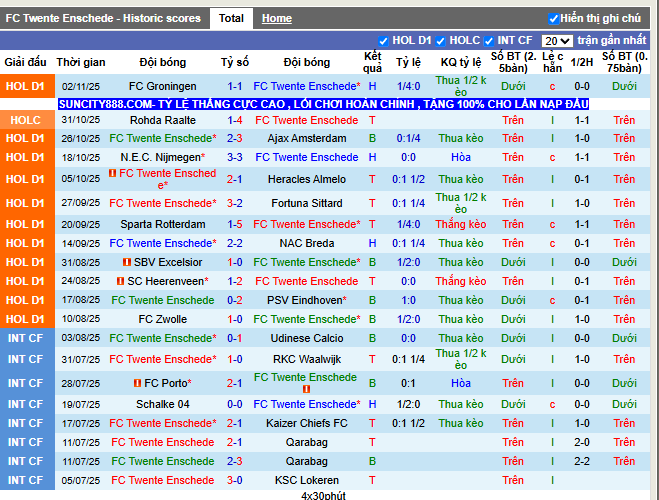Uncheck the HOL D1 league filter
The width and height of the screenshot is (659, 500).
[382, 41]
